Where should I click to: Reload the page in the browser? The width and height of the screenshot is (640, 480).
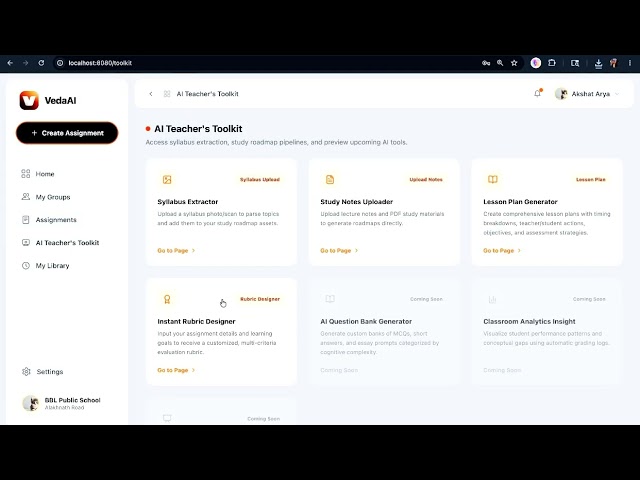pos(41,63)
